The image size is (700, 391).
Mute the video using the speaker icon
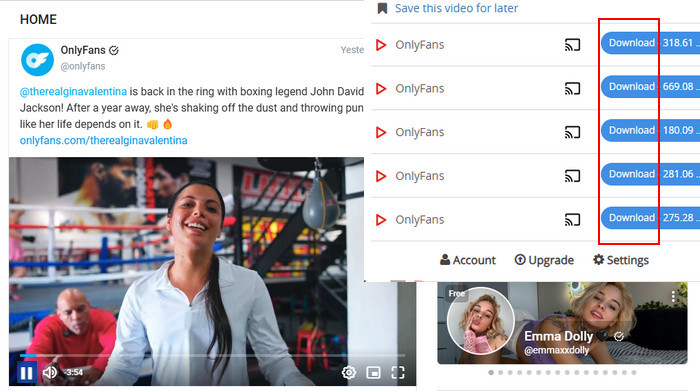click(x=50, y=372)
